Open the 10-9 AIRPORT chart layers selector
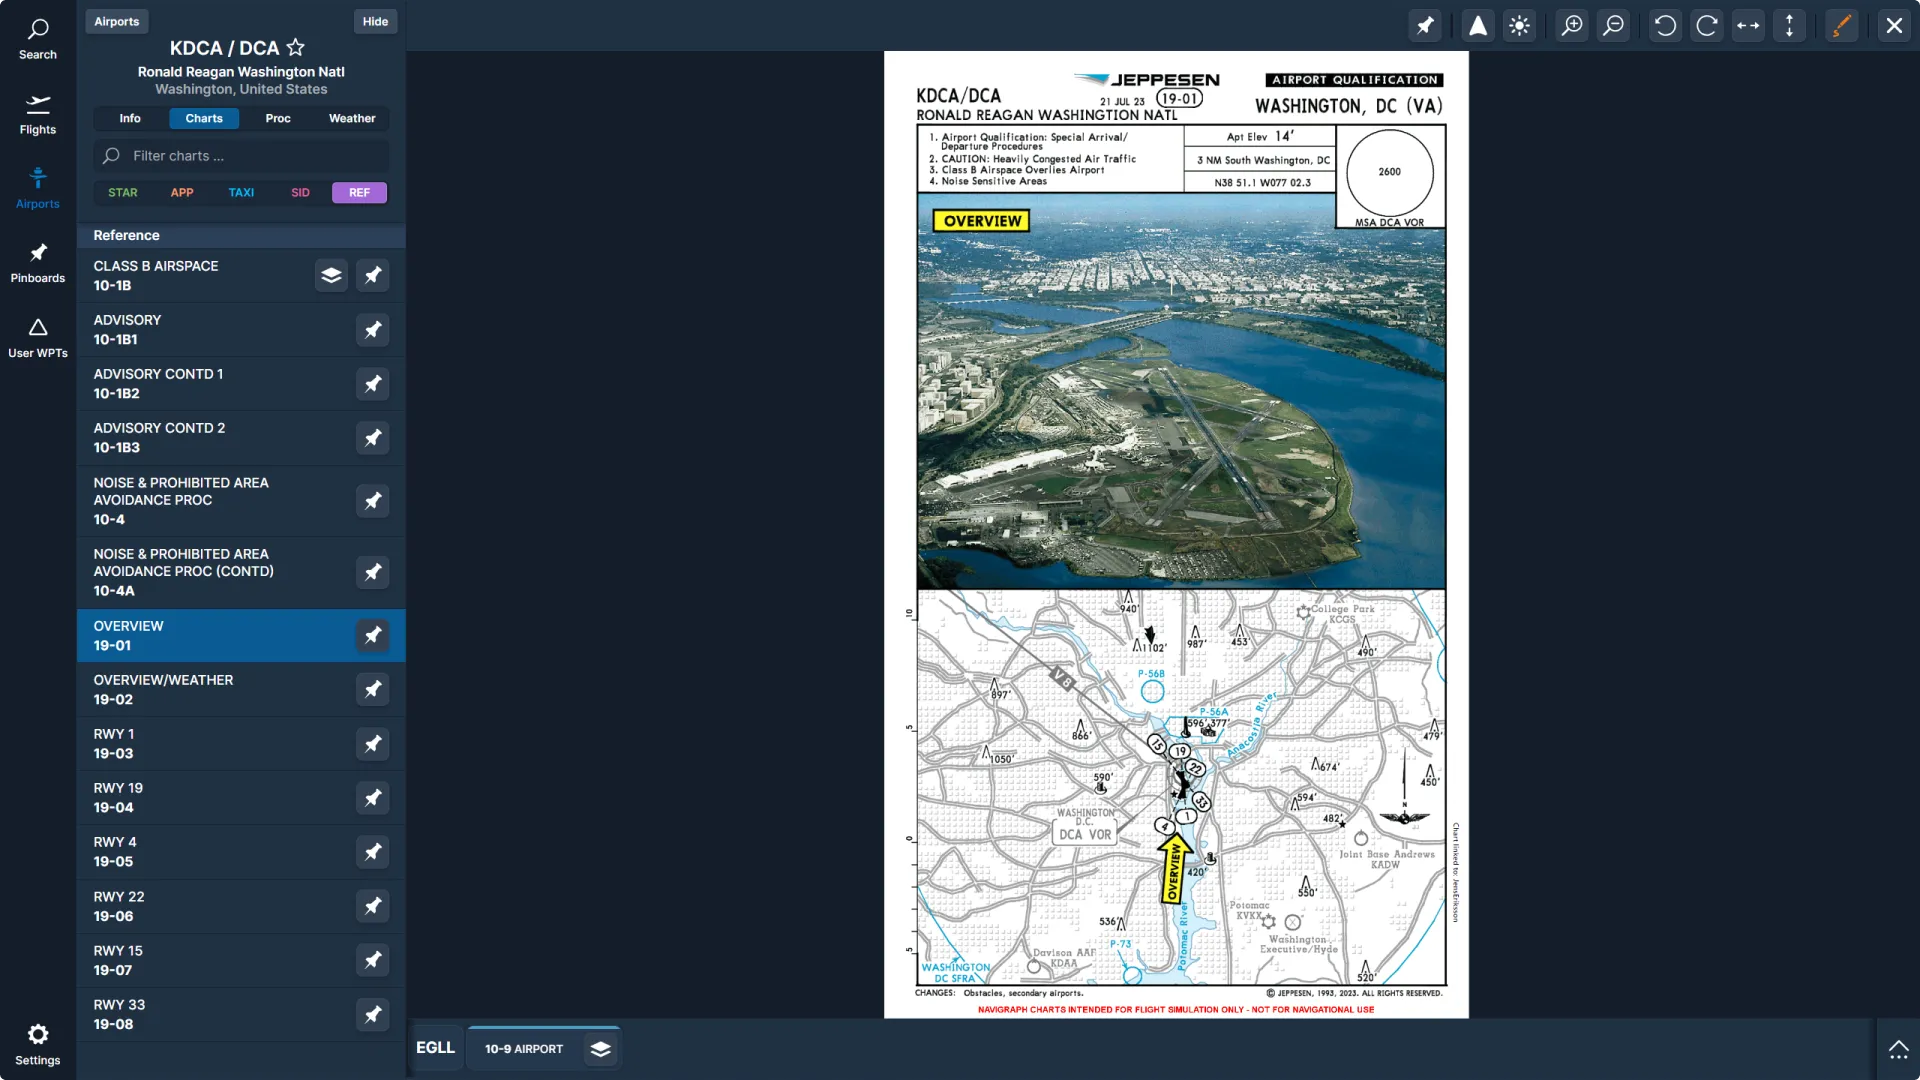This screenshot has width=1920, height=1080. [601, 1049]
